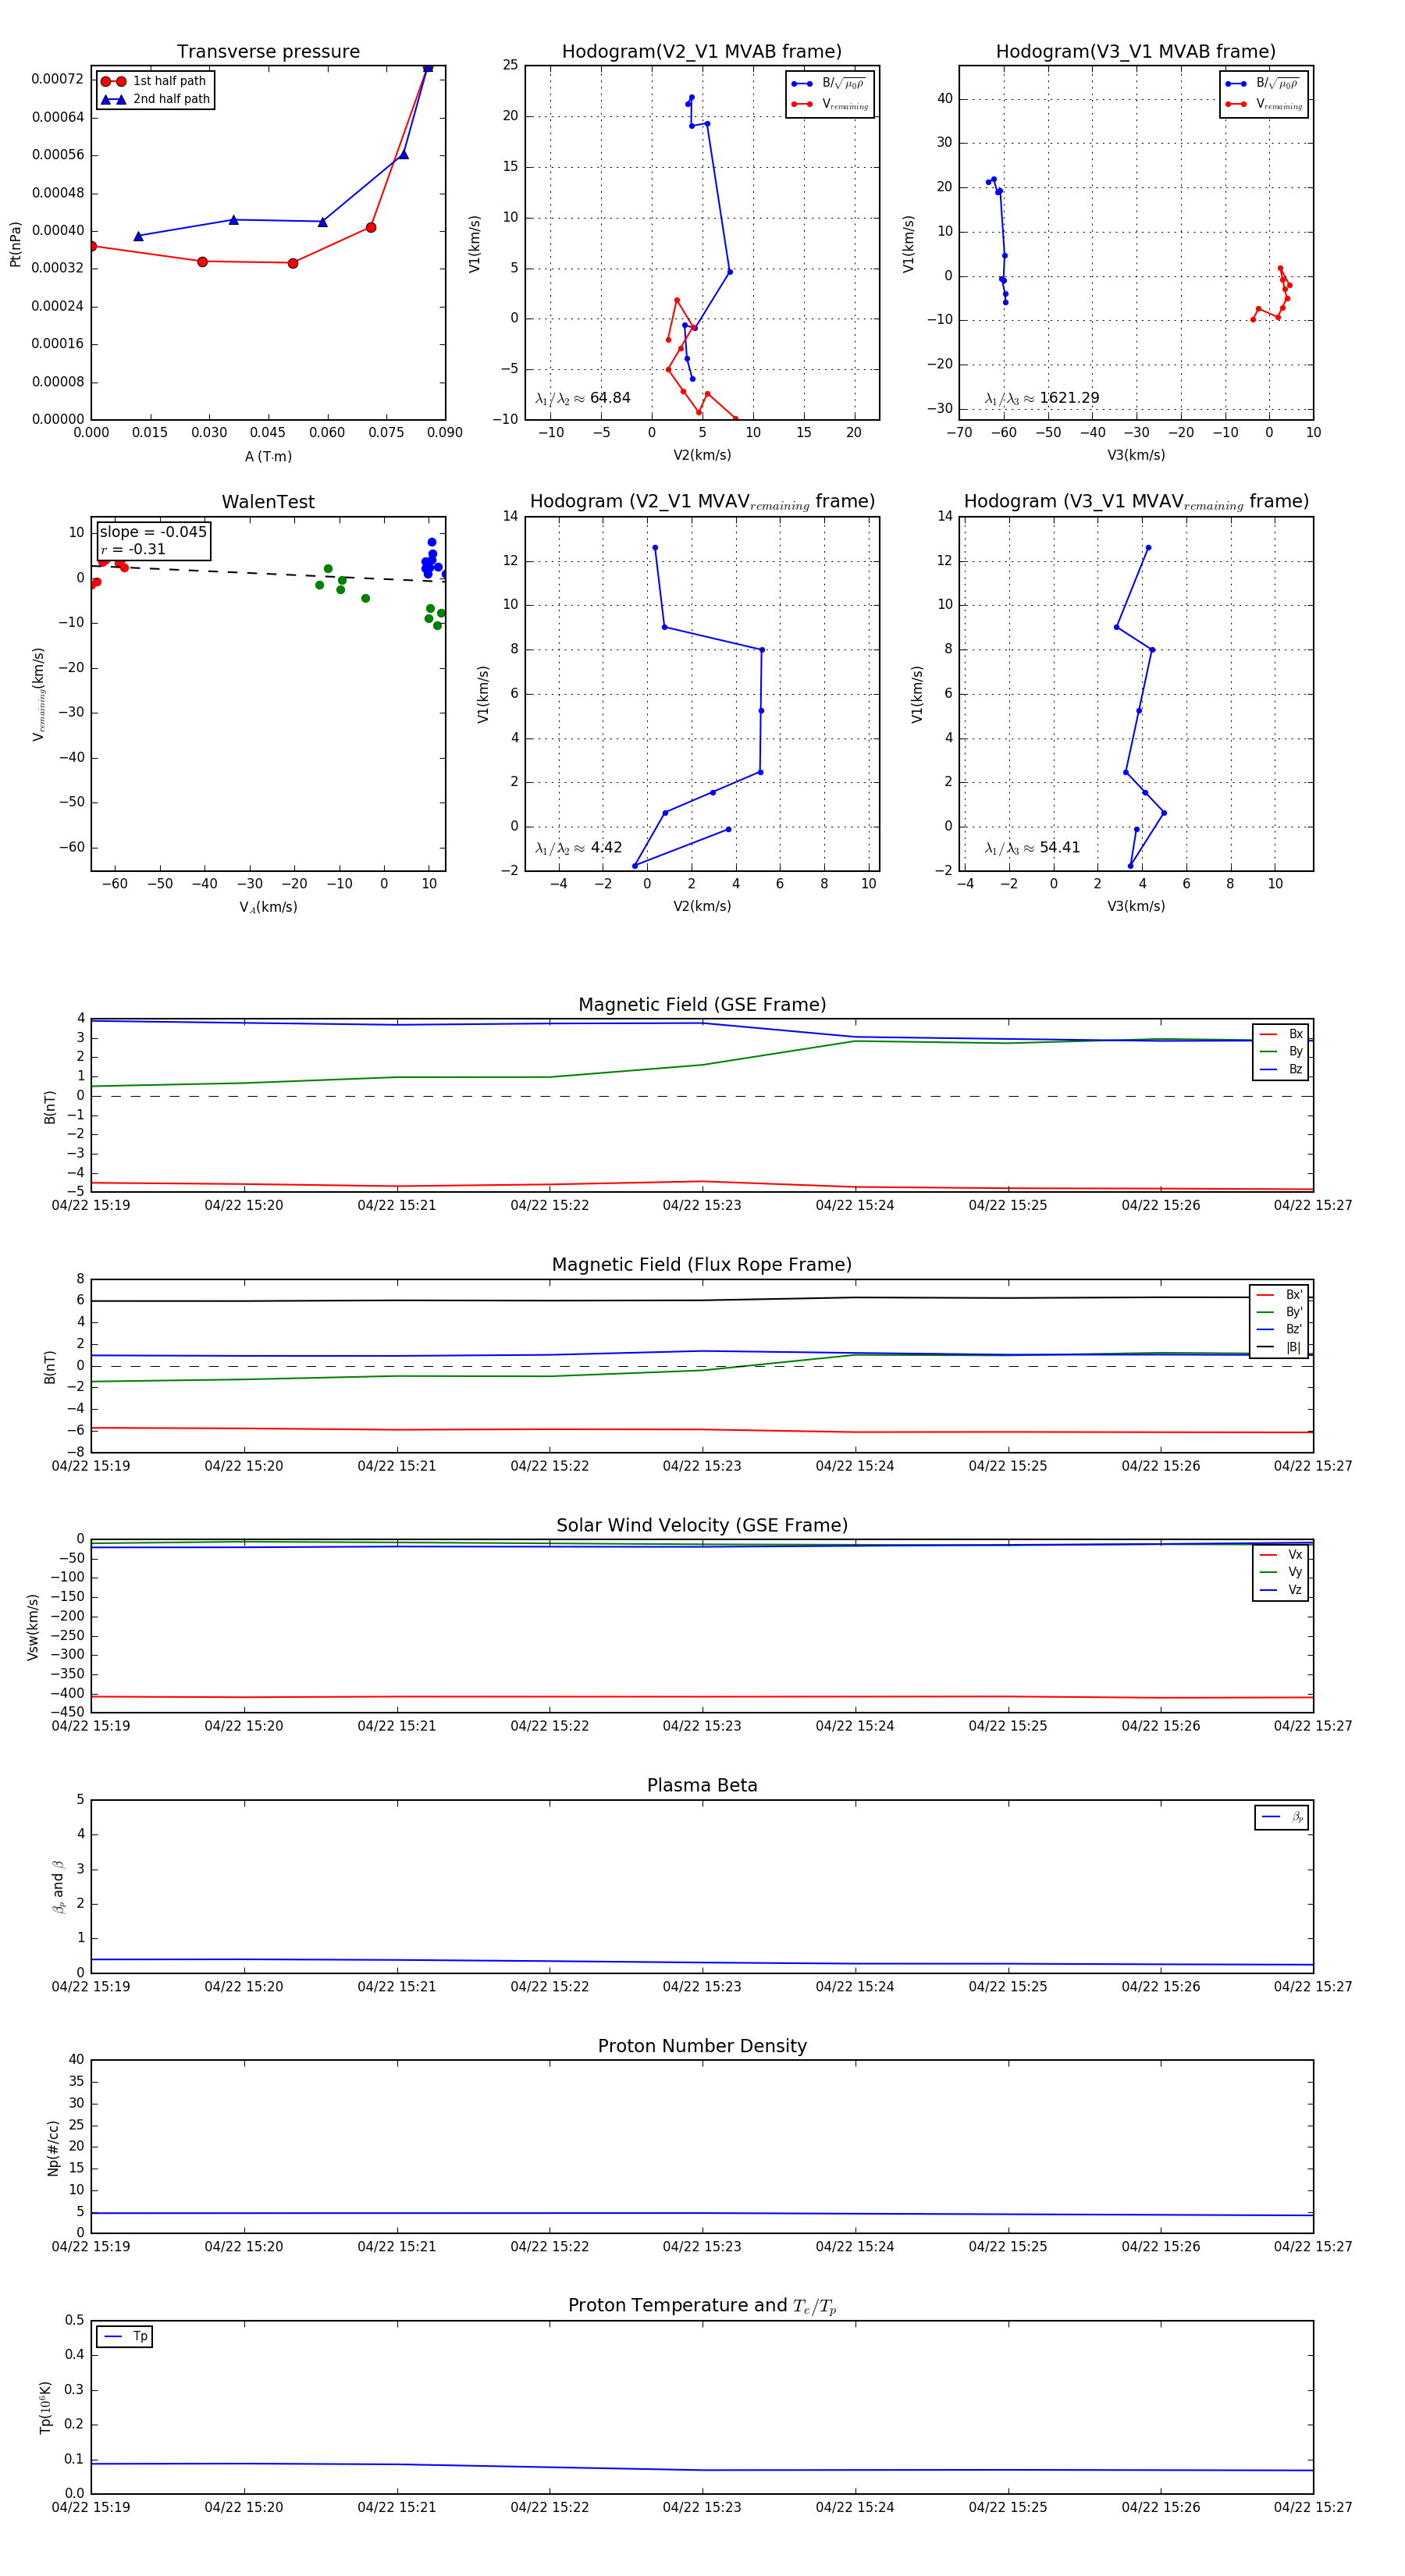Click the 'r = -0.31' annotation
This screenshot has height=2576, width=1405.
[133, 549]
